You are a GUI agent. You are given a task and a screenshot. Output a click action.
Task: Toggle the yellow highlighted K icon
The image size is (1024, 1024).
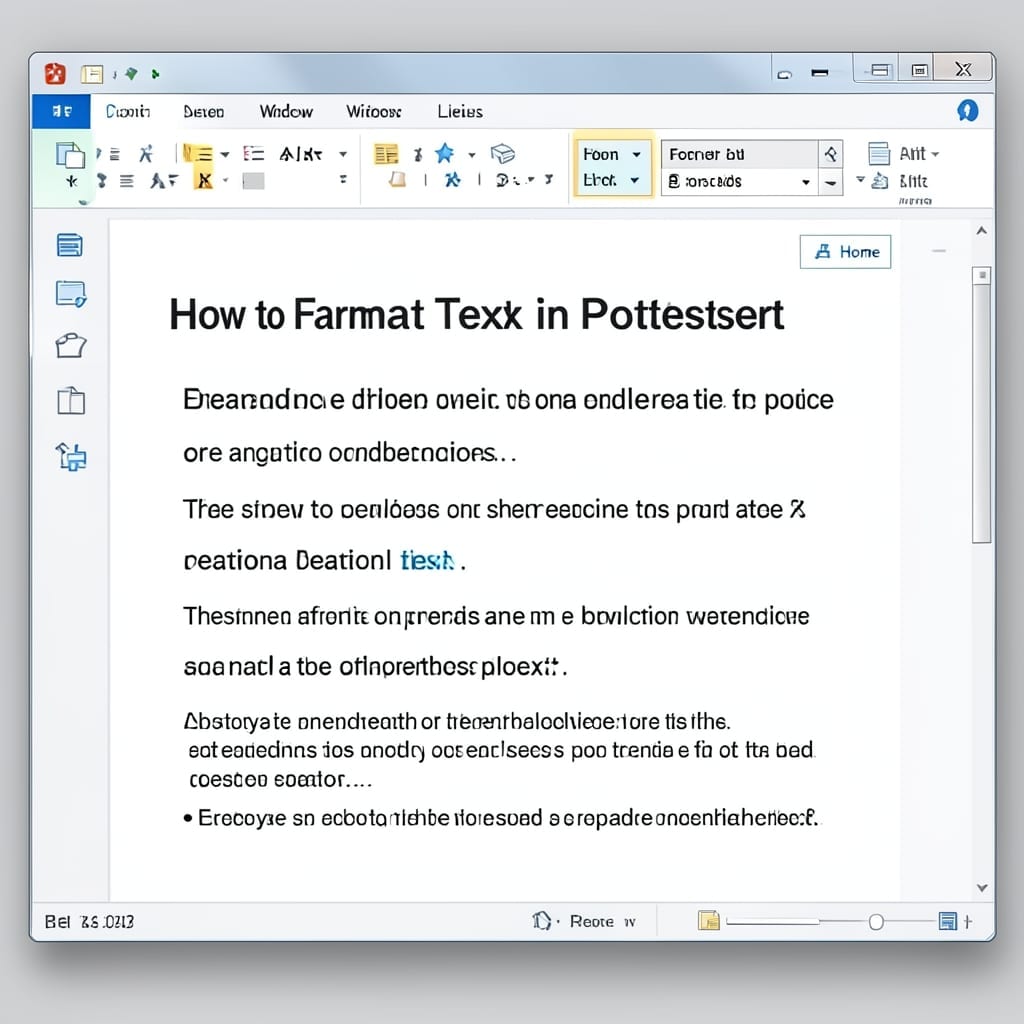pyautogui.click(x=204, y=180)
